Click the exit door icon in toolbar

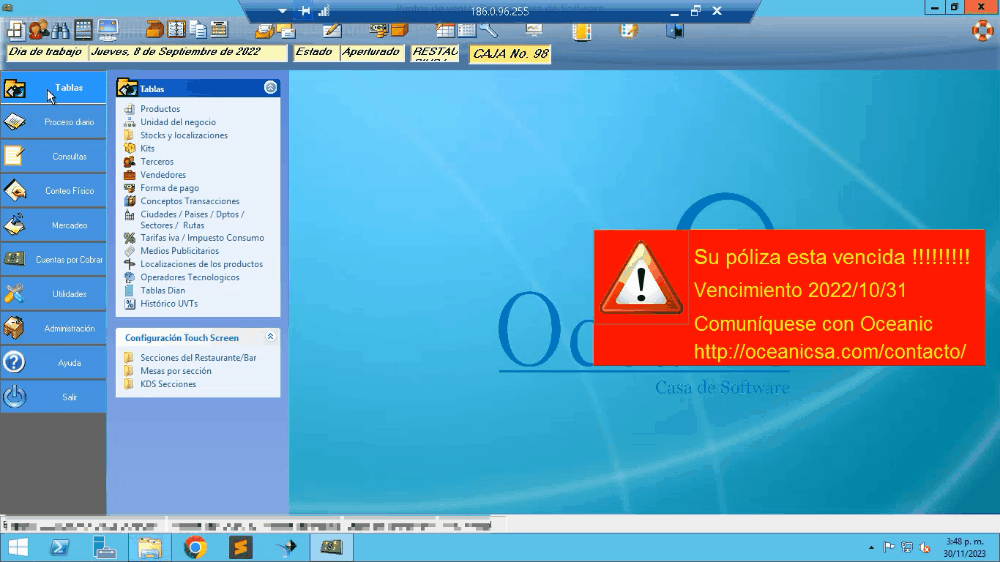[x=675, y=30]
